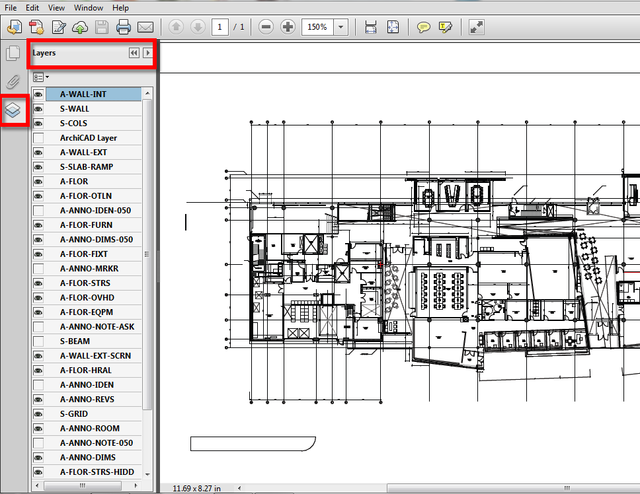Open the View menu
This screenshot has height=494, width=640.
57,7
